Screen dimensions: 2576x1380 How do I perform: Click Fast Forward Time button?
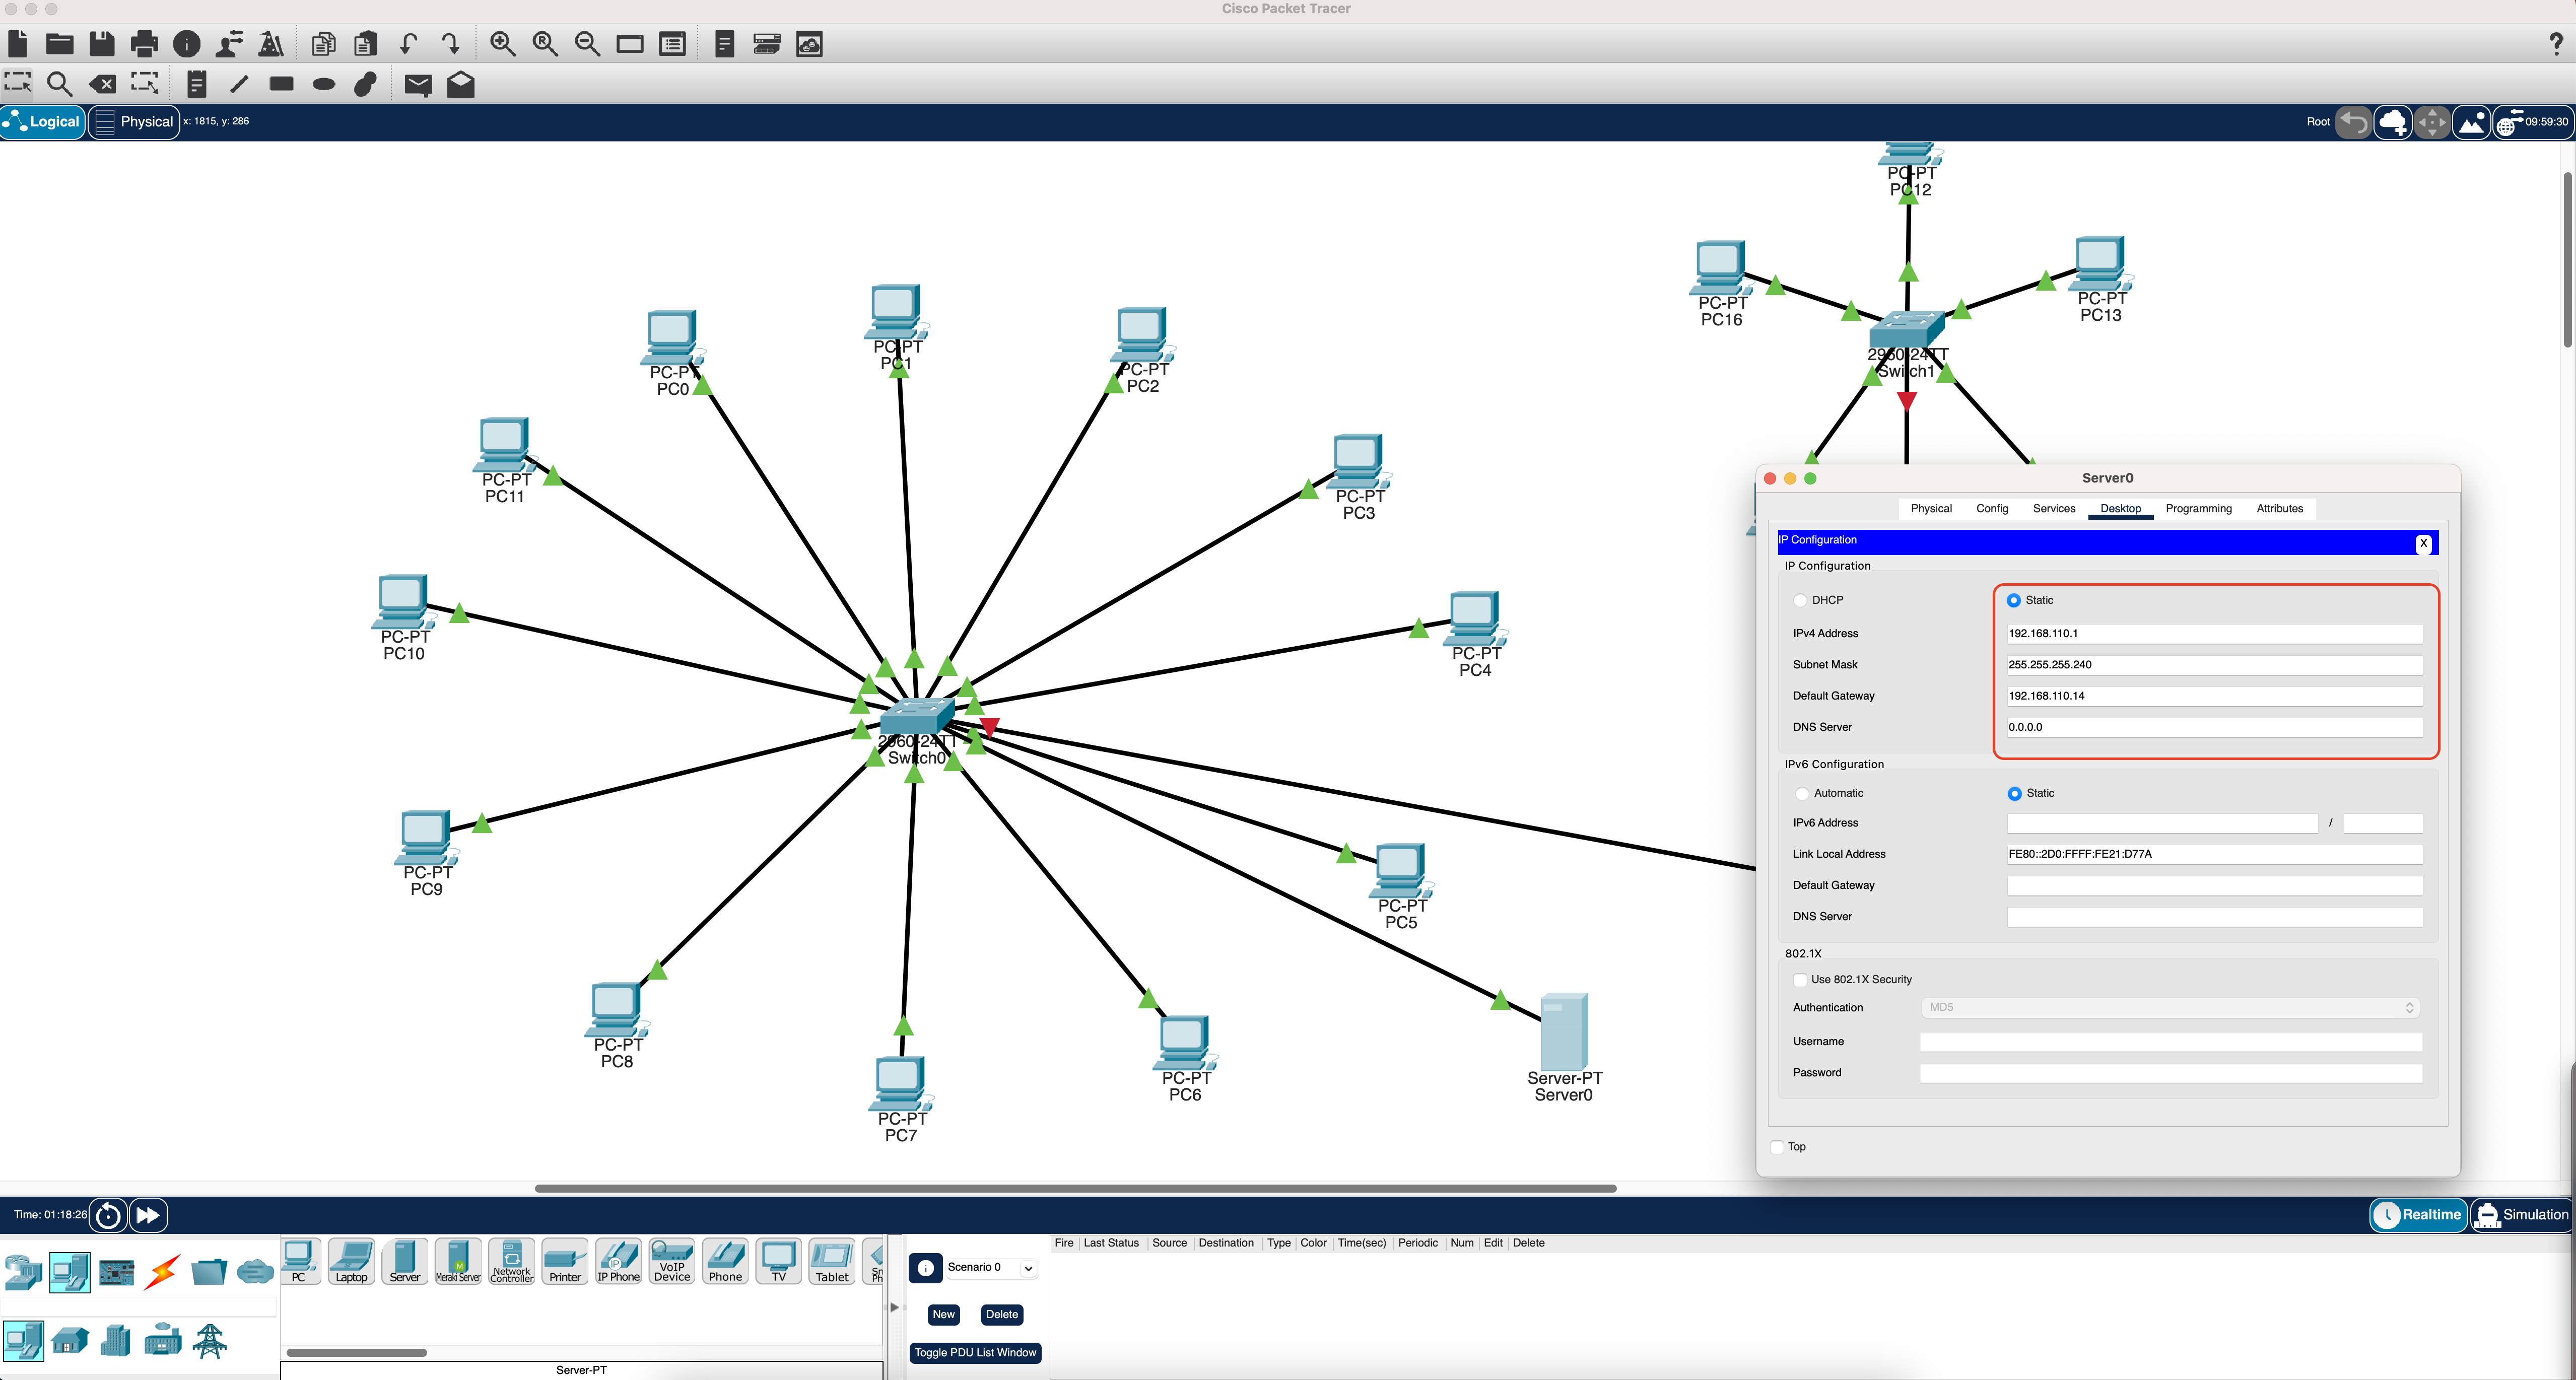point(148,1215)
